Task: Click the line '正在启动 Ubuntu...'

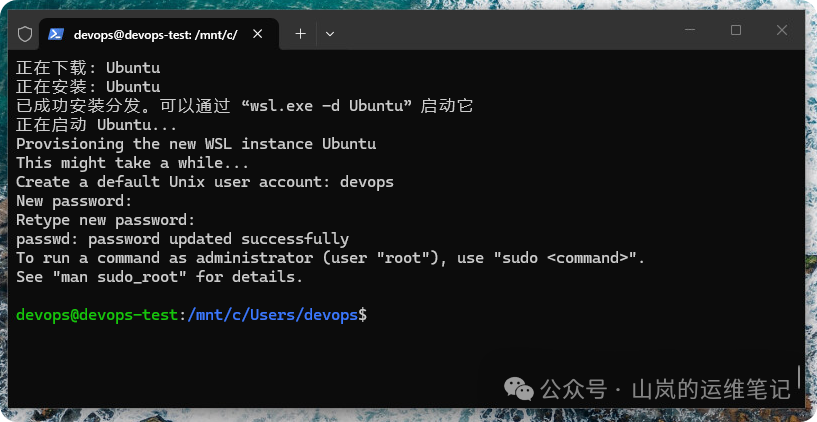Action: tap(96, 125)
